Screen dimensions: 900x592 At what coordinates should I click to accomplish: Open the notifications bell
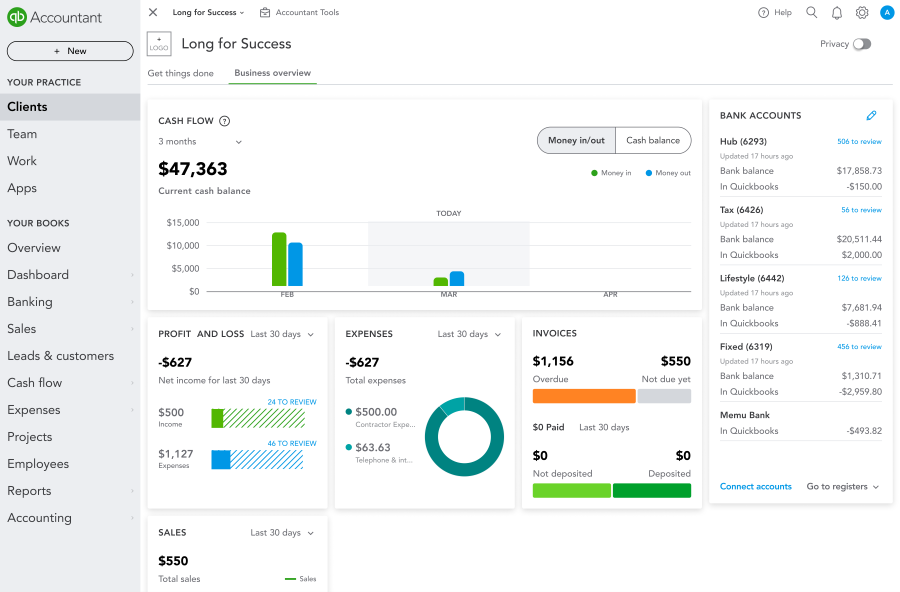pyautogui.click(x=837, y=13)
